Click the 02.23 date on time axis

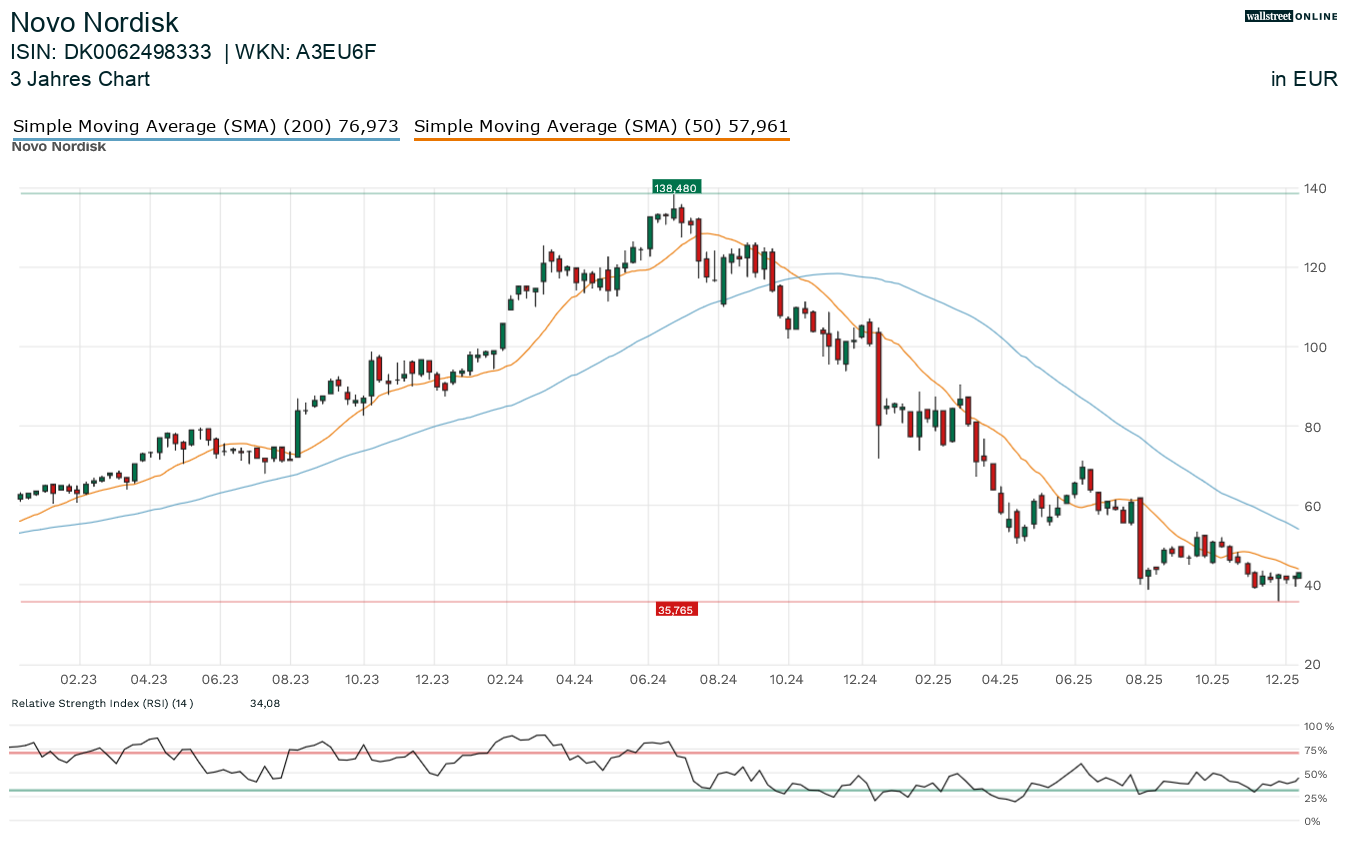tap(79, 680)
